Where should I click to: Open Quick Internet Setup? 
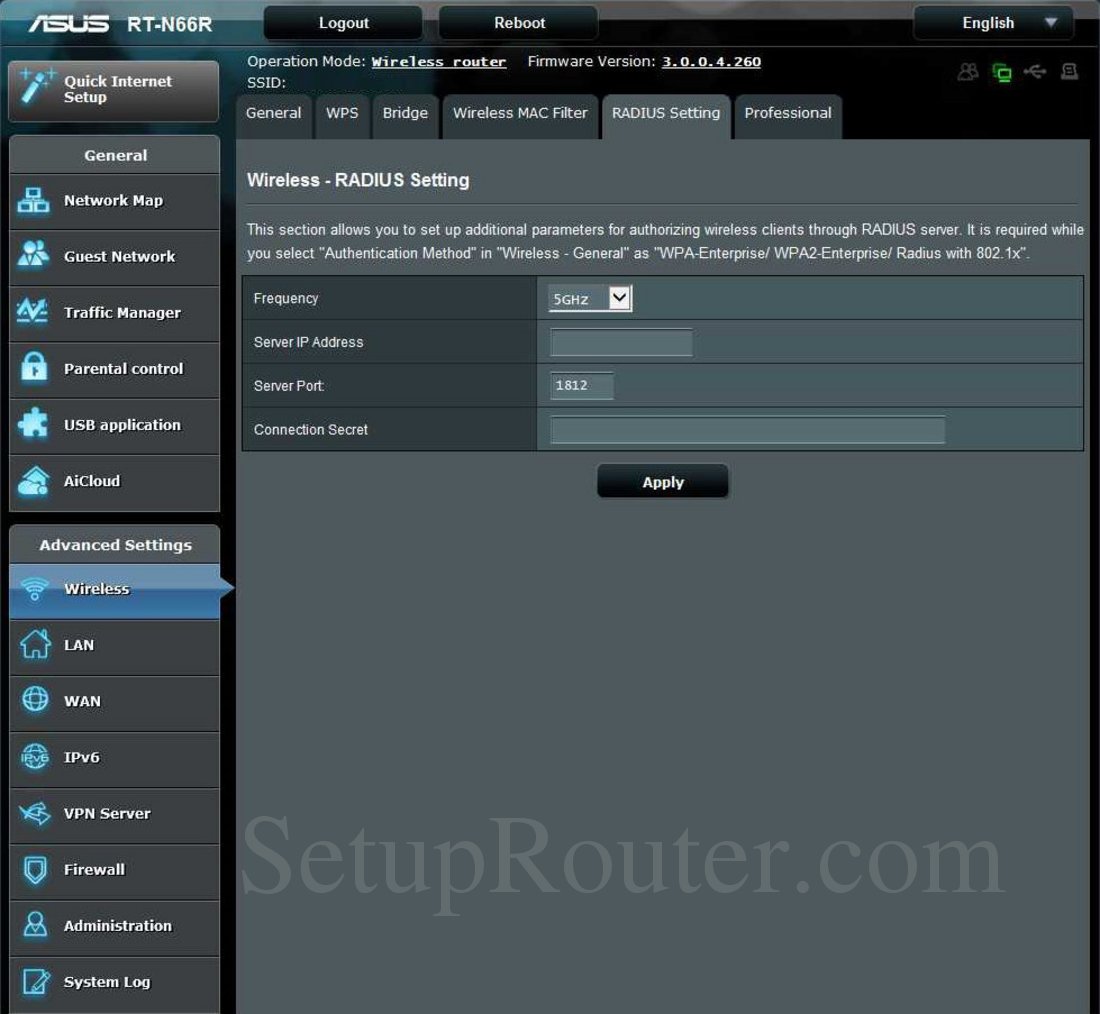pos(114,91)
